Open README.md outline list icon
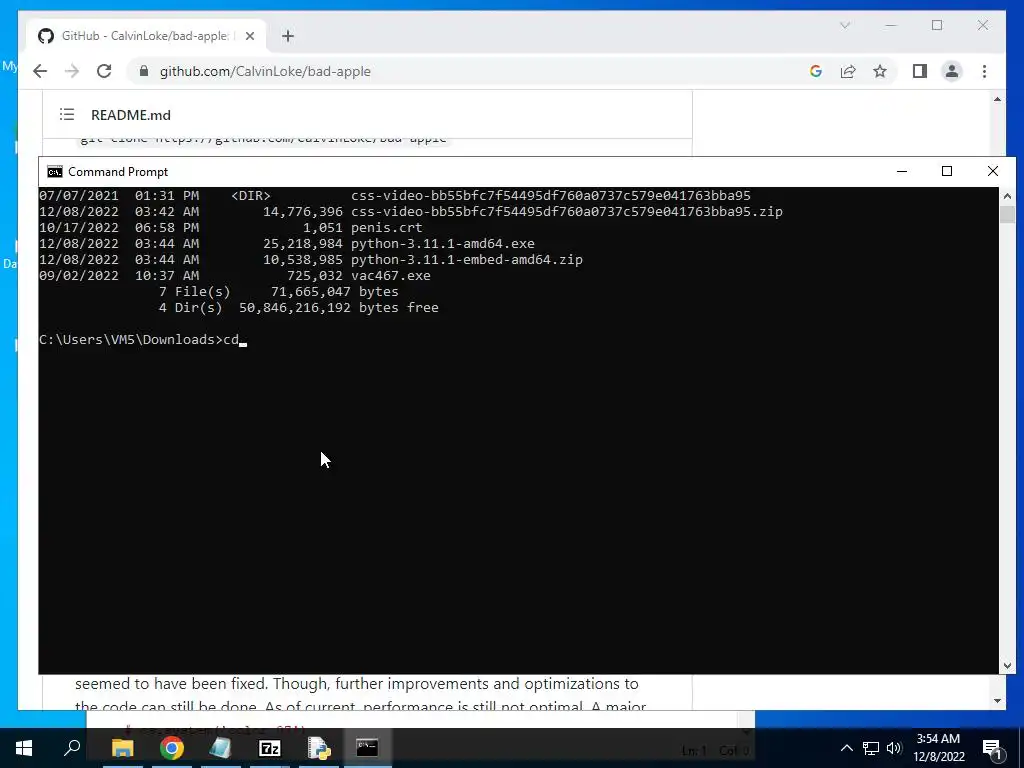 coord(67,114)
